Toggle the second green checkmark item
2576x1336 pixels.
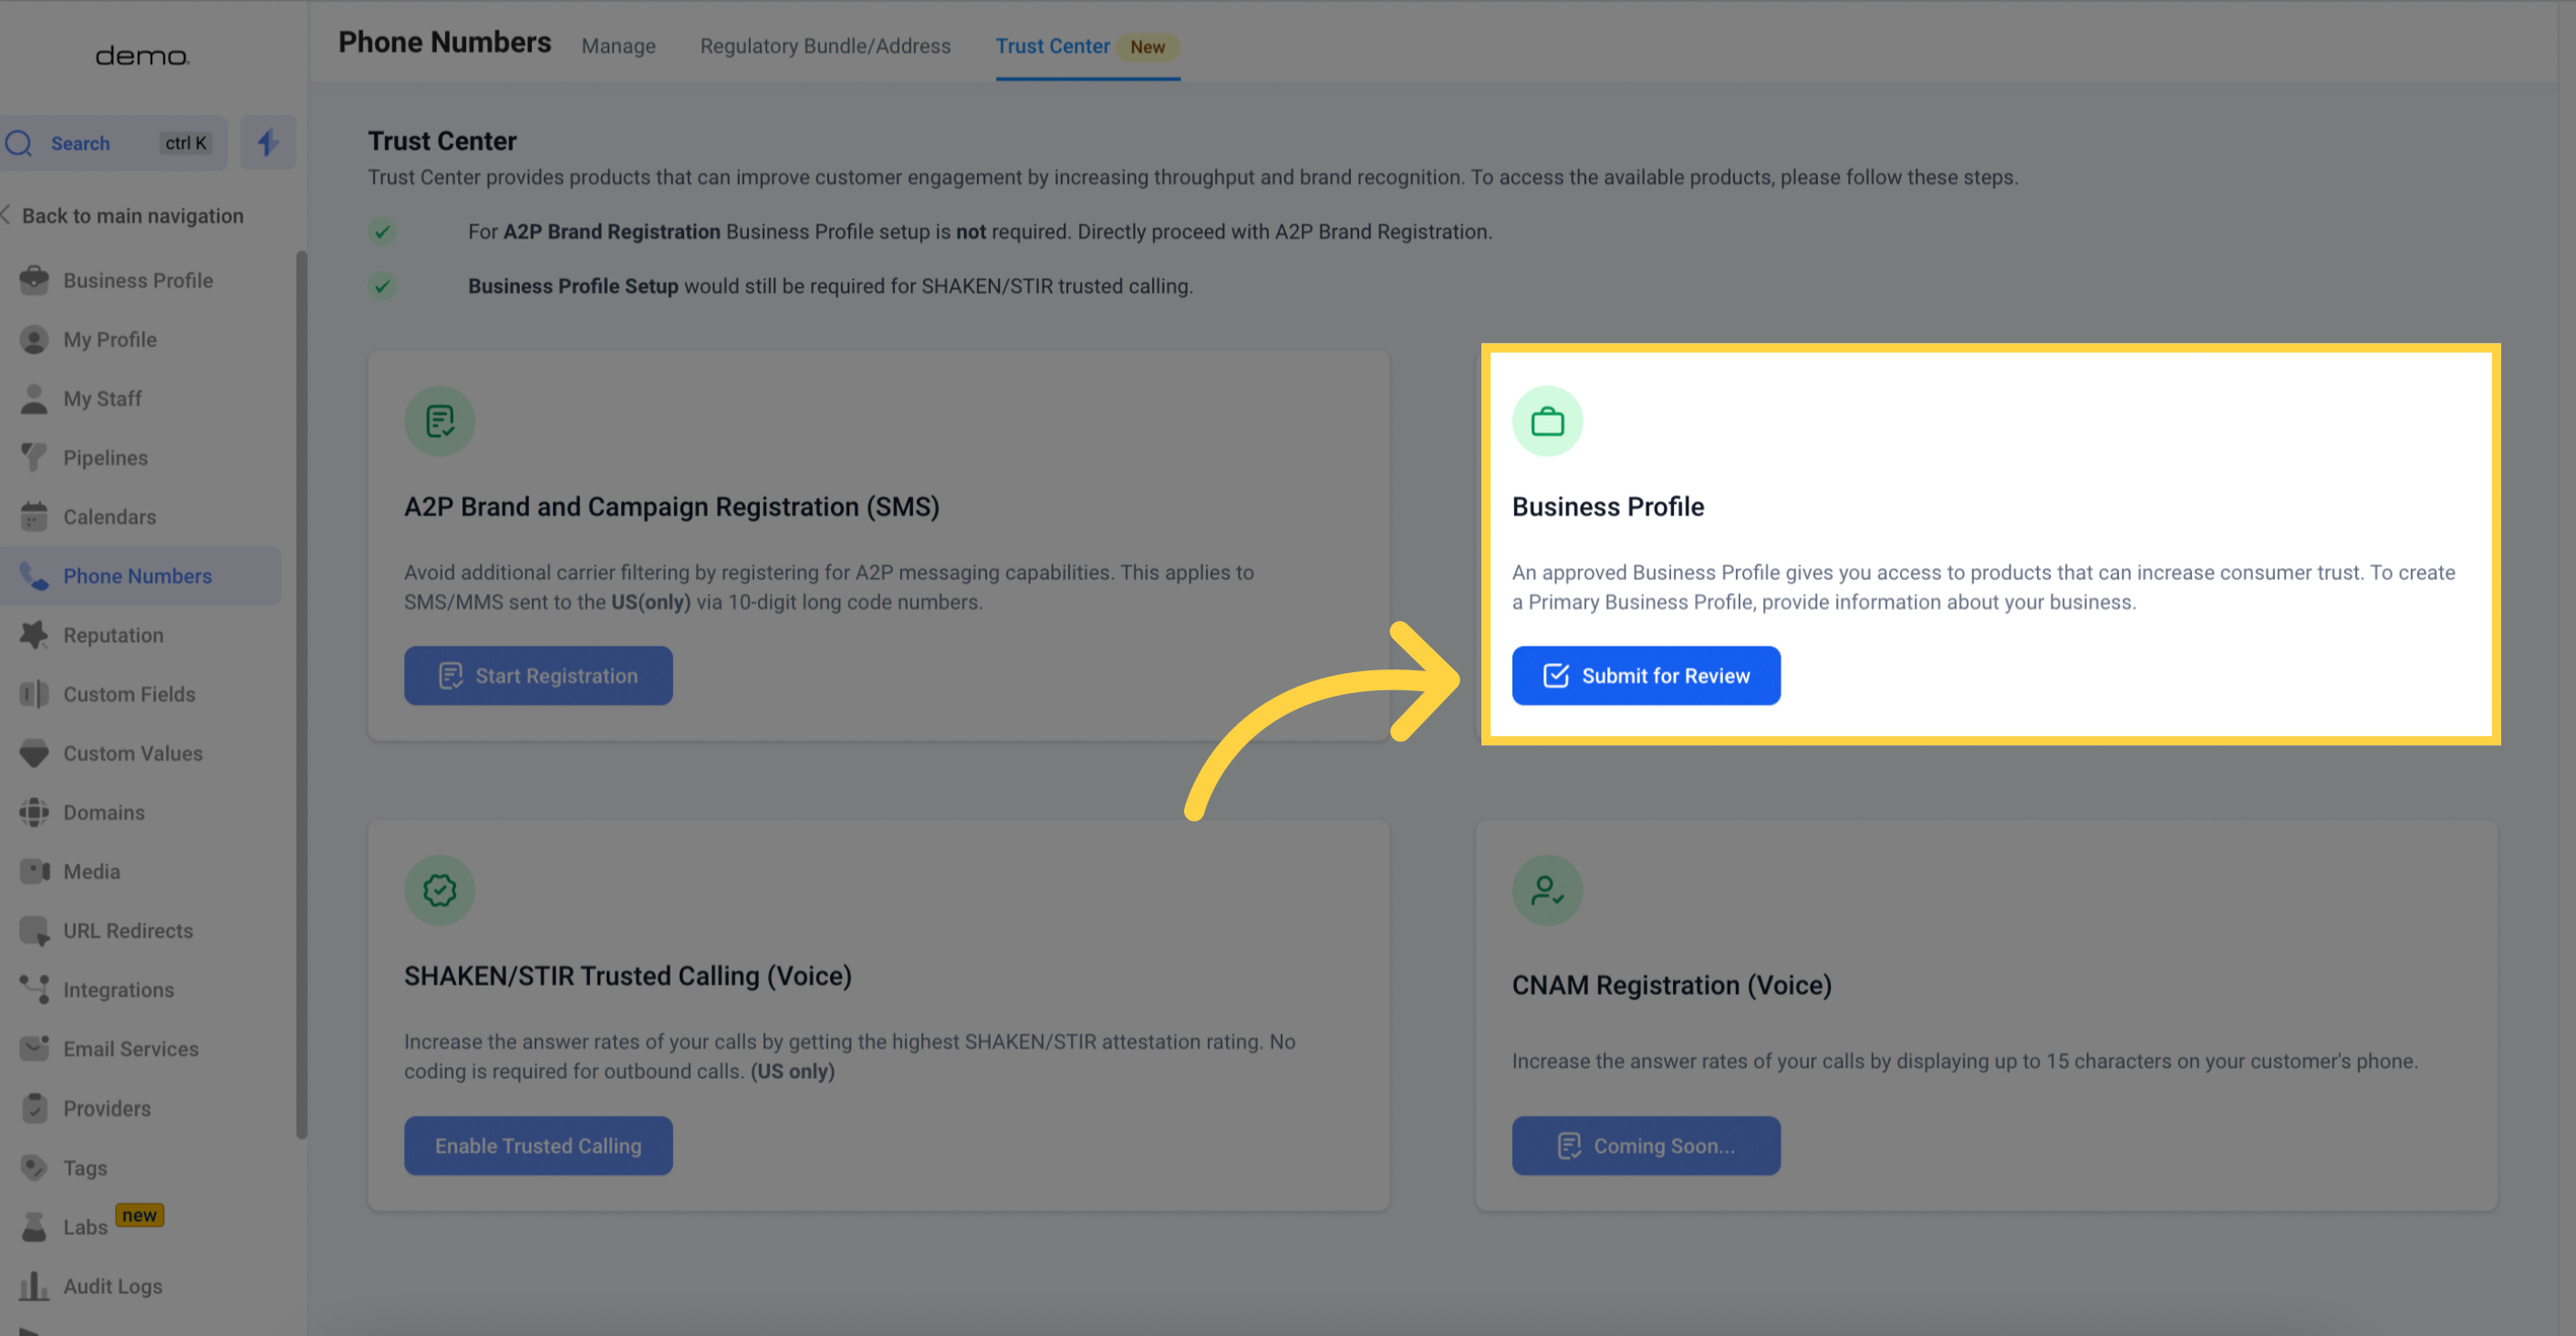381,285
